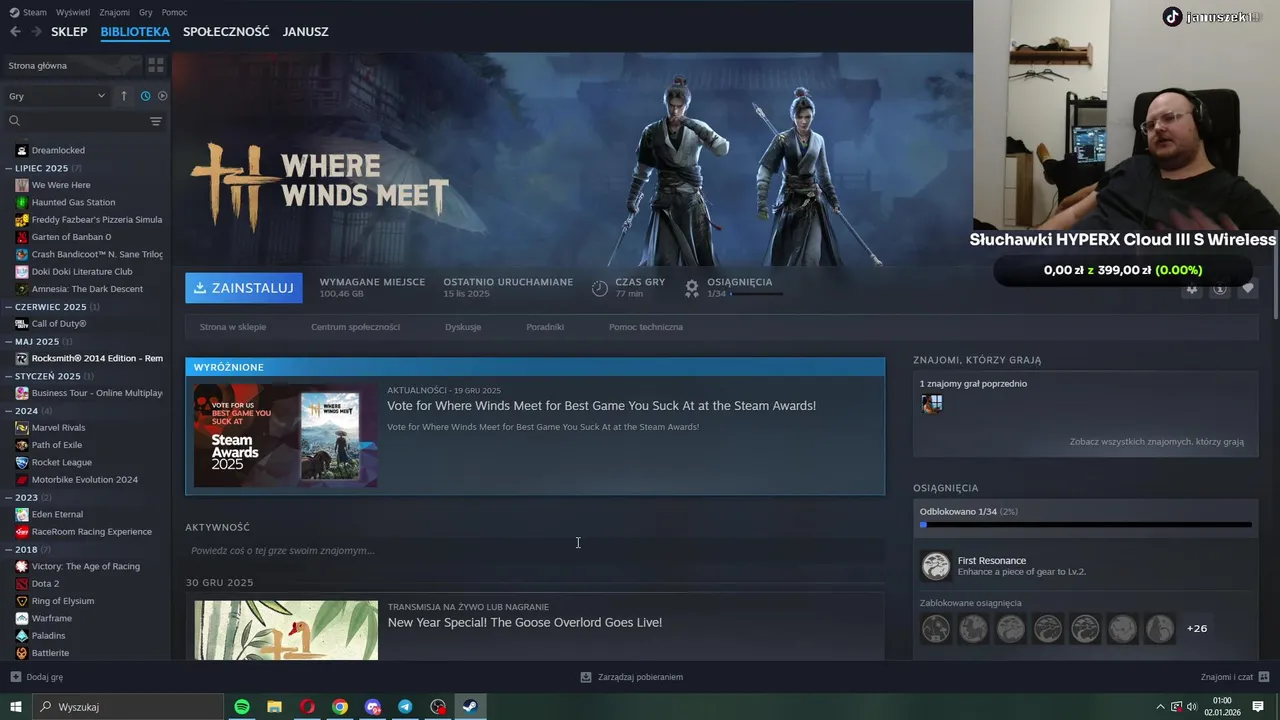
Task: Click the Dodaj grę plus icon
Action: pos(15,677)
